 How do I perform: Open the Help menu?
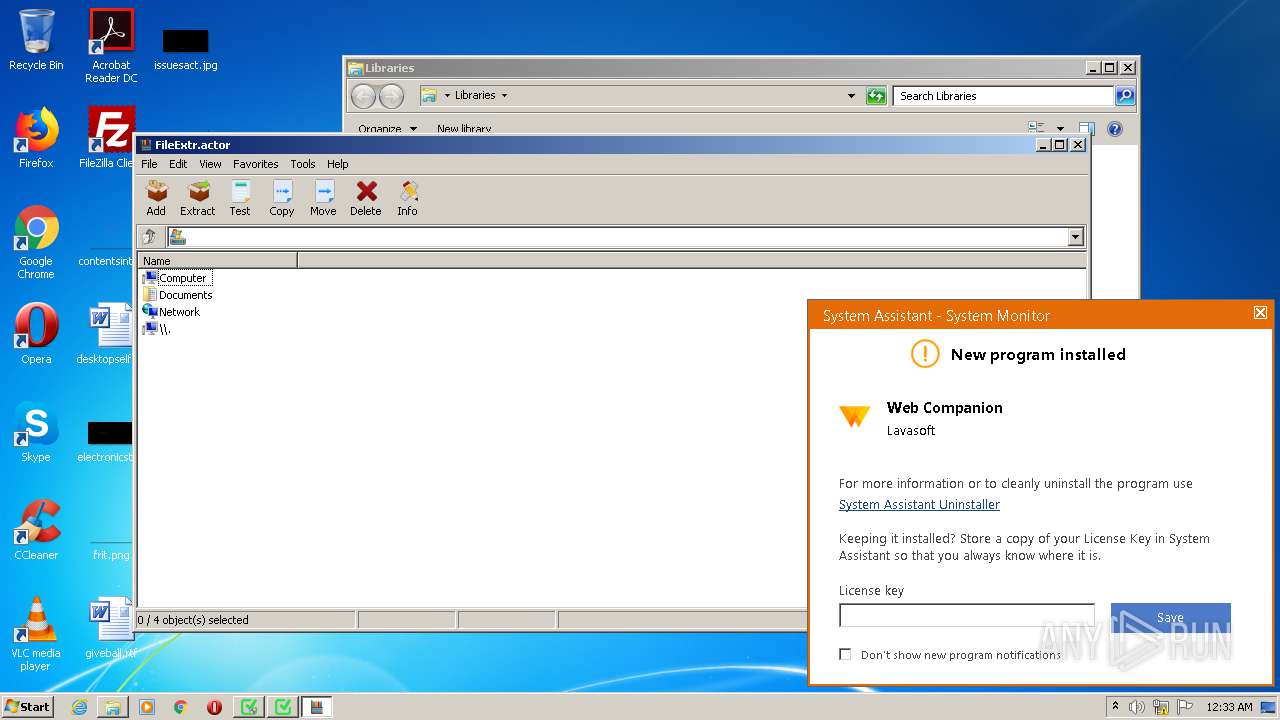338,164
